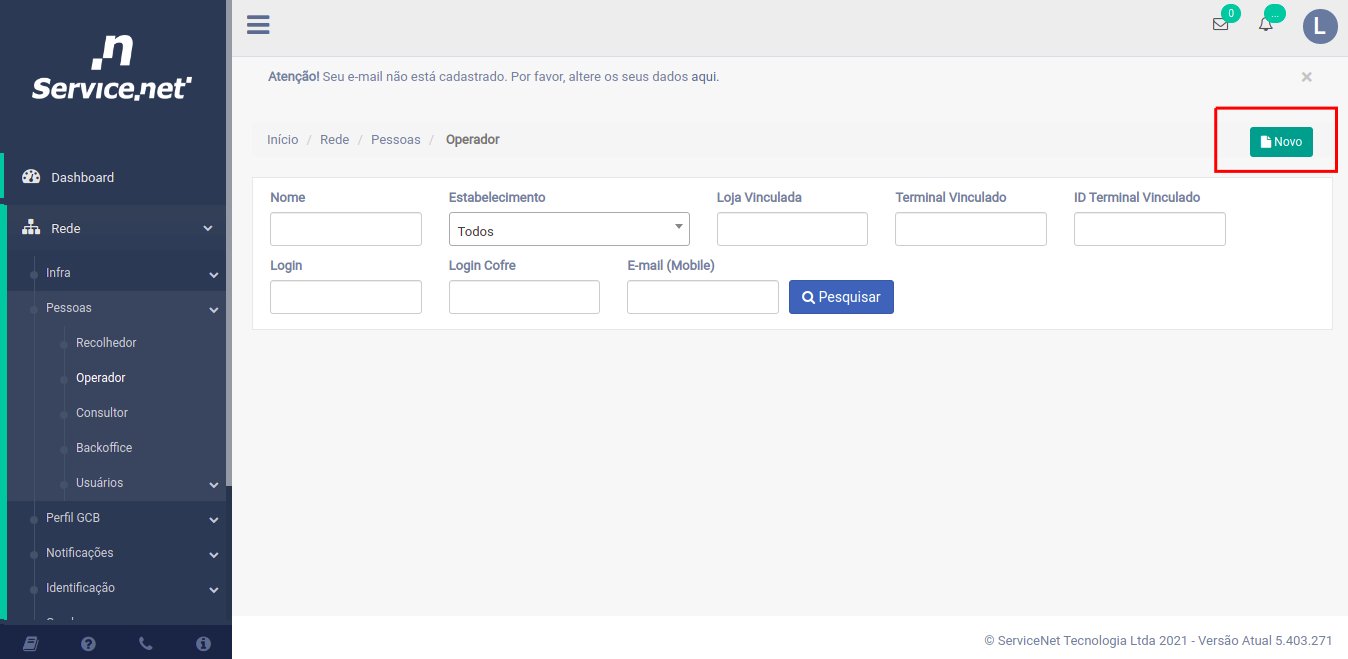Dismiss the e-mail warning alert
The image size is (1348, 659).
pos(1306,77)
